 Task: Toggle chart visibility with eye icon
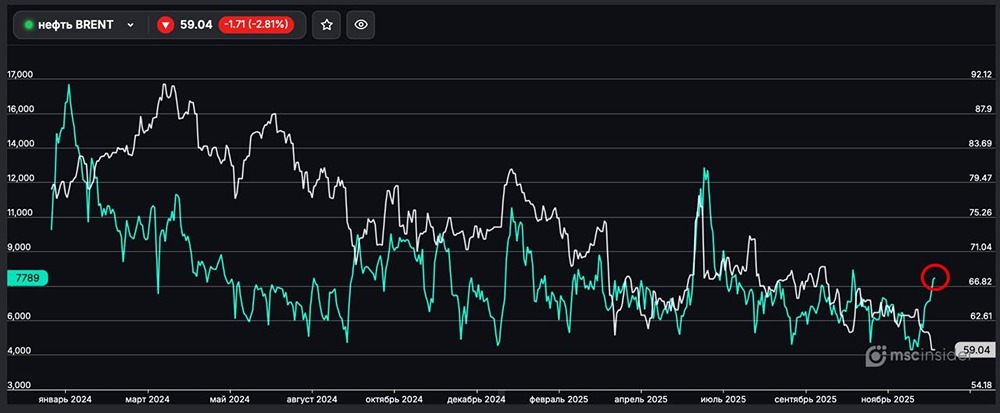[361, 25]
